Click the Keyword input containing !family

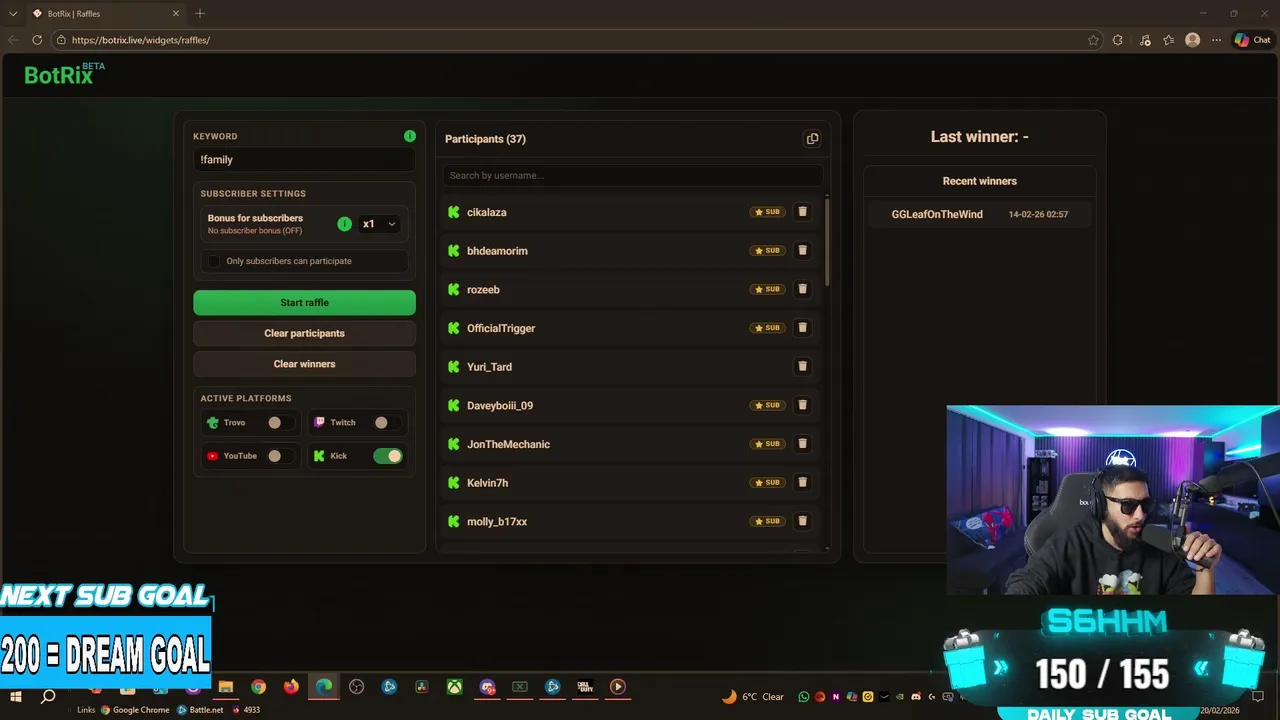point(304,160)
